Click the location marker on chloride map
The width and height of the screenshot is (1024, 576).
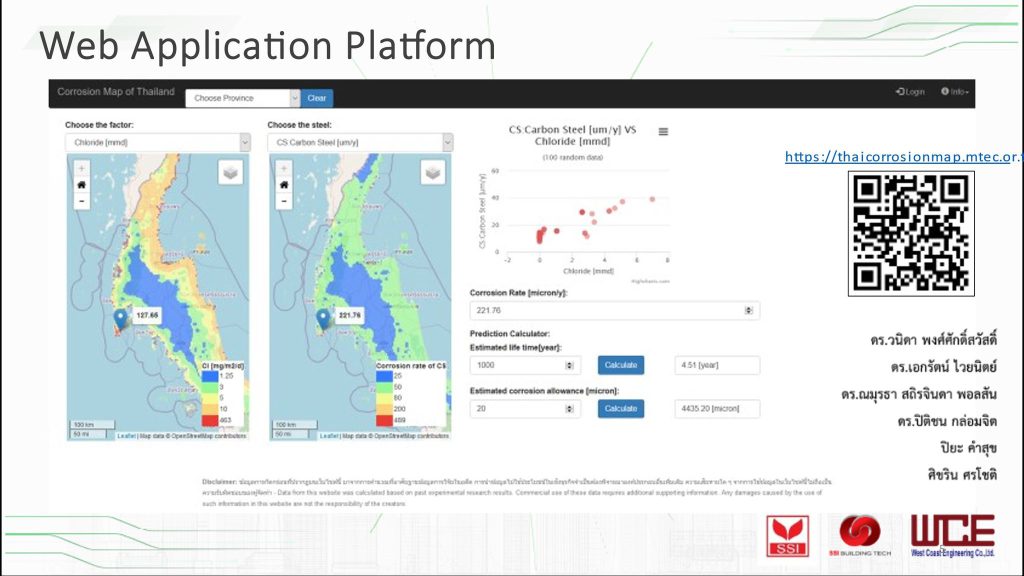point(121,319)
